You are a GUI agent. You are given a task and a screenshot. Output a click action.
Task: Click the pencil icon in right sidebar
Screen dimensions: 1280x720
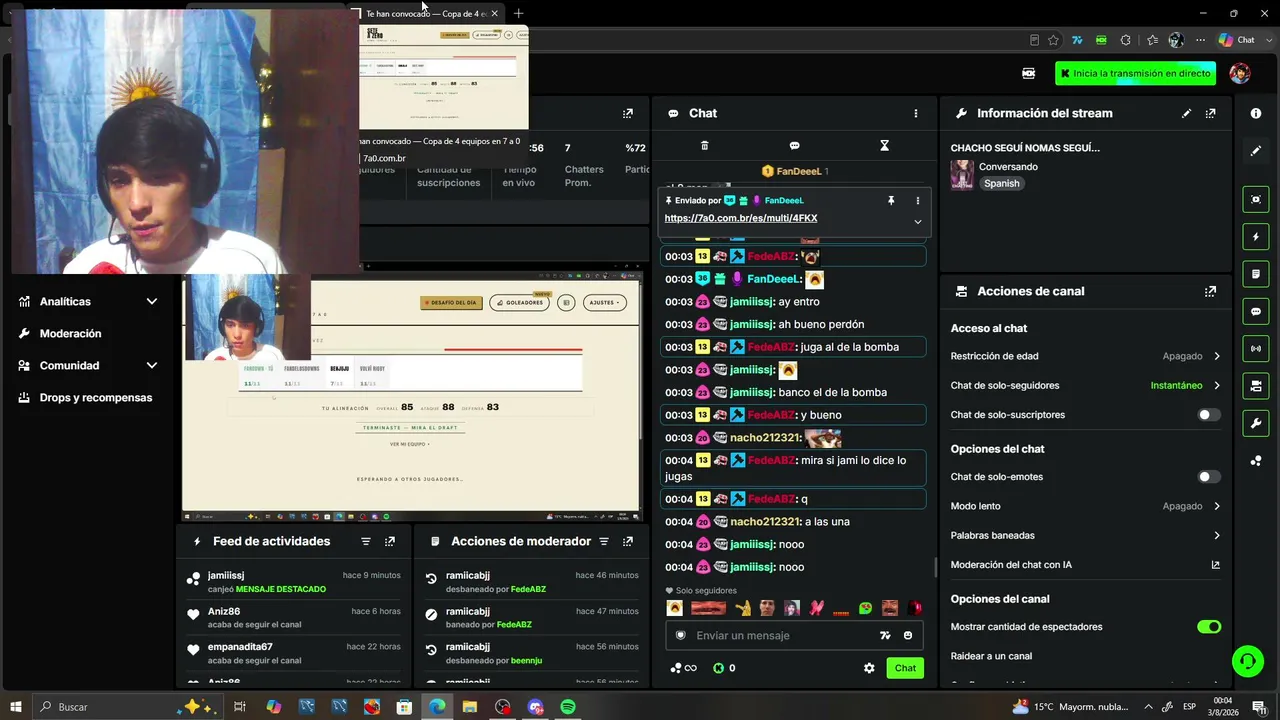pyautogui.click(x=1256, y=151)
